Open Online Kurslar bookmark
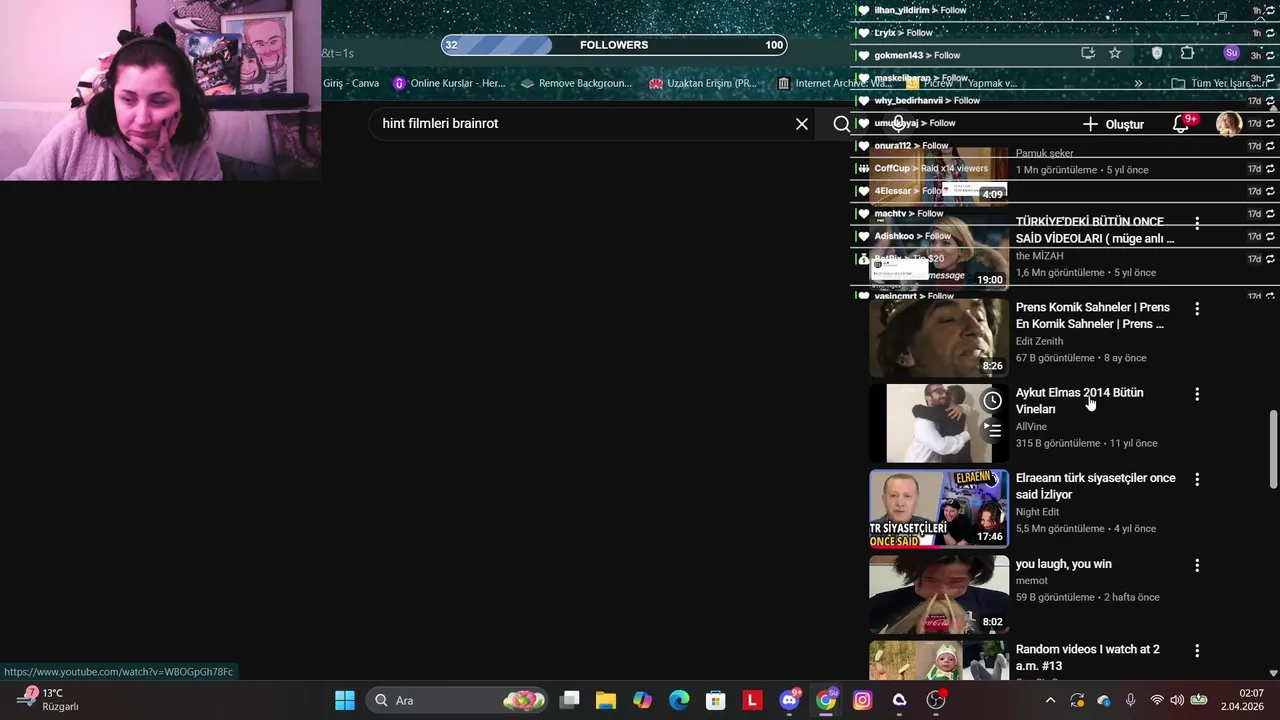Image resolution: width=1280 pixels, height=720 pixels. (449, 83)
